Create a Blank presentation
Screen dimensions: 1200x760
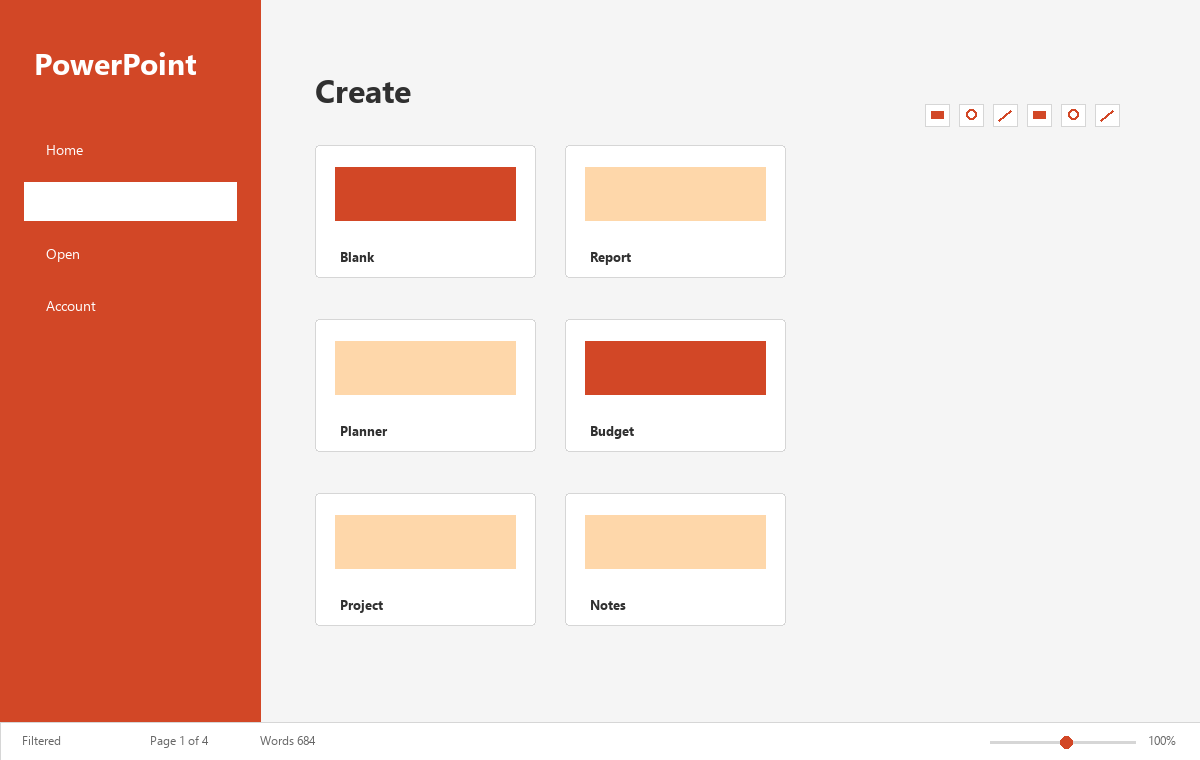(x=425, y=211)
